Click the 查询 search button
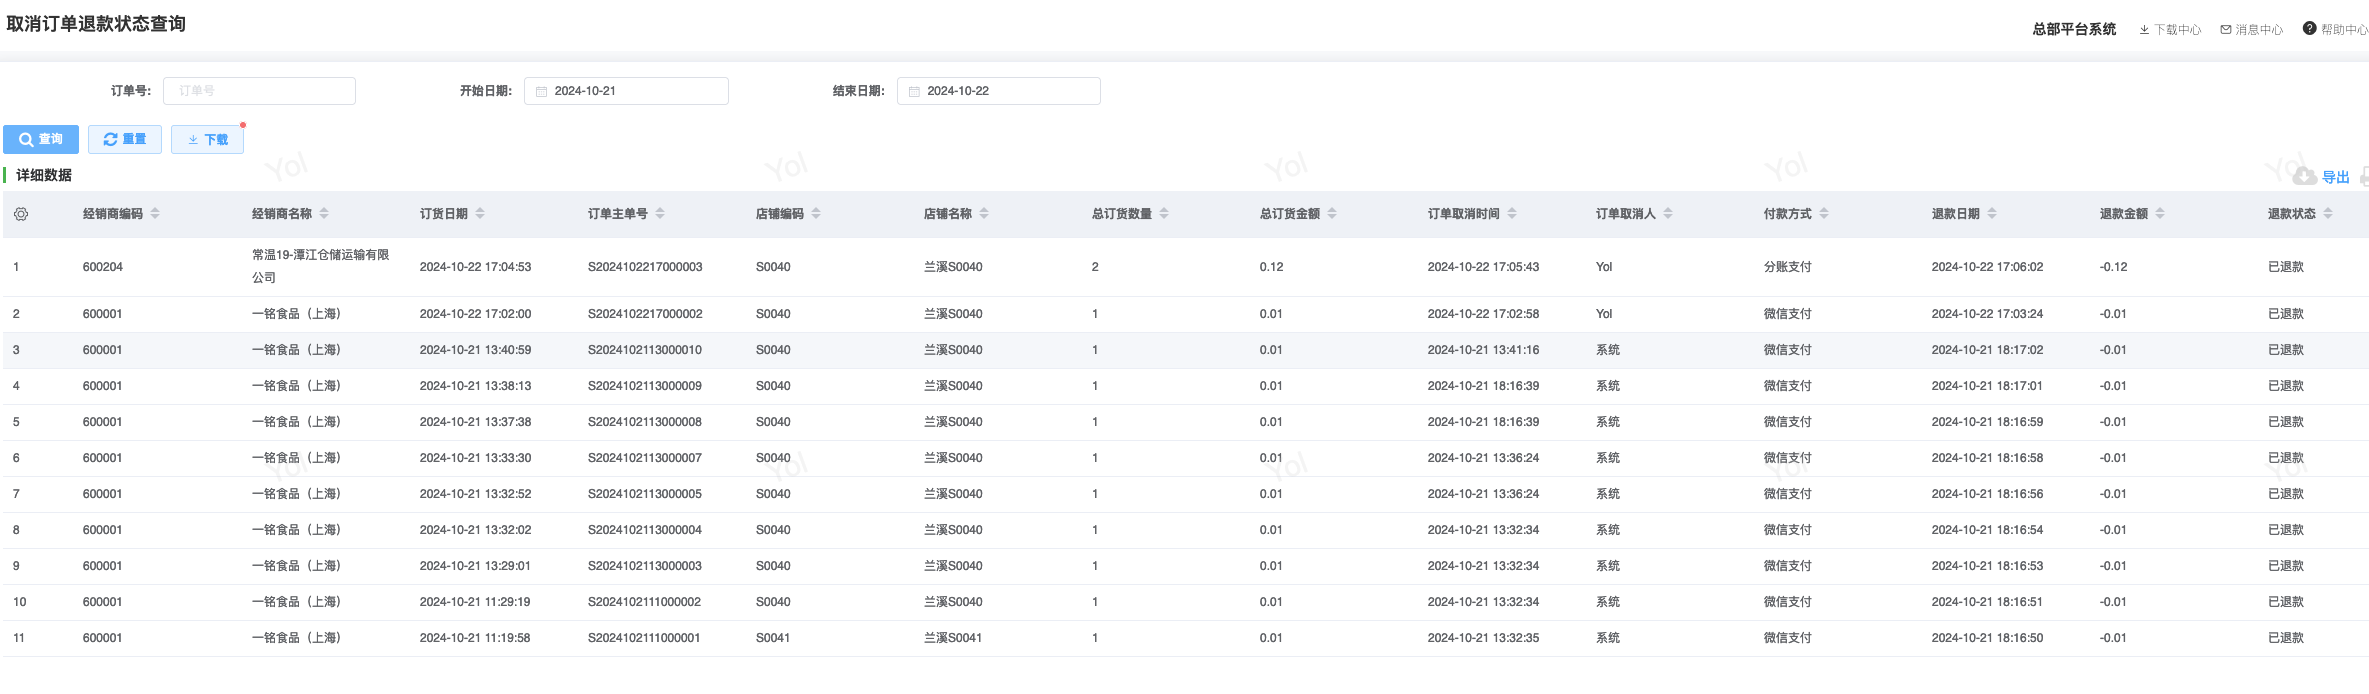Screen dimensions: 2369x694 pos(41,140)
